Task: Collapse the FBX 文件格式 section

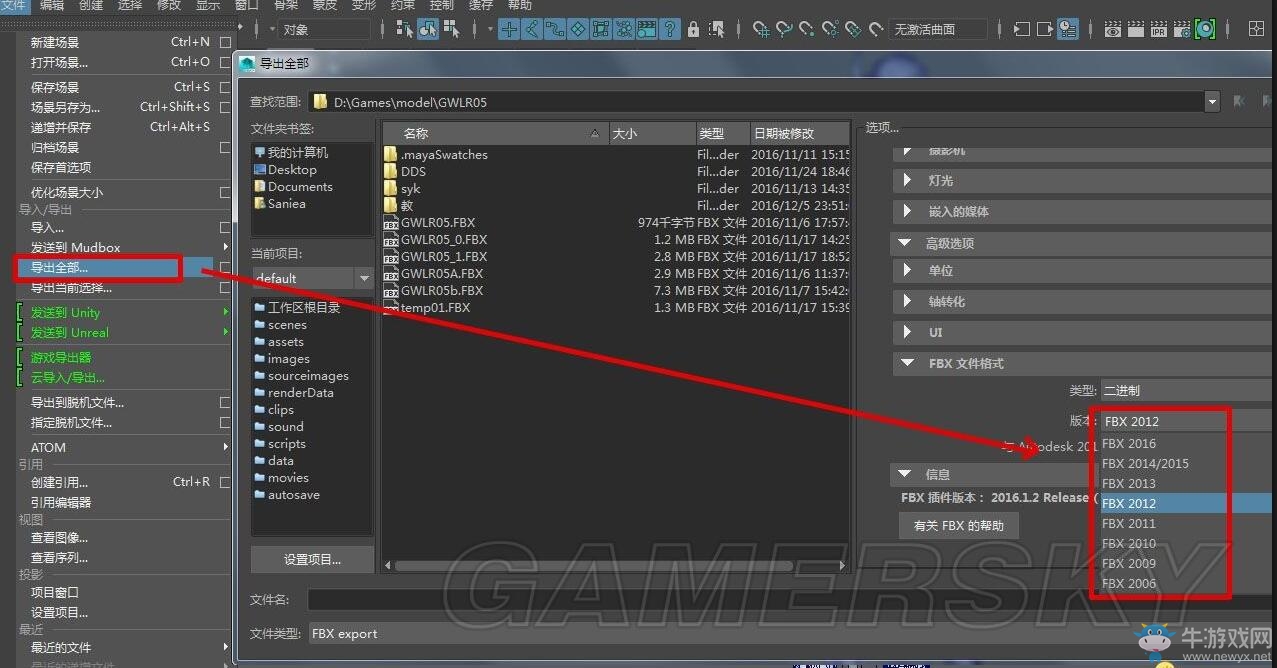Action: (907, 364)
